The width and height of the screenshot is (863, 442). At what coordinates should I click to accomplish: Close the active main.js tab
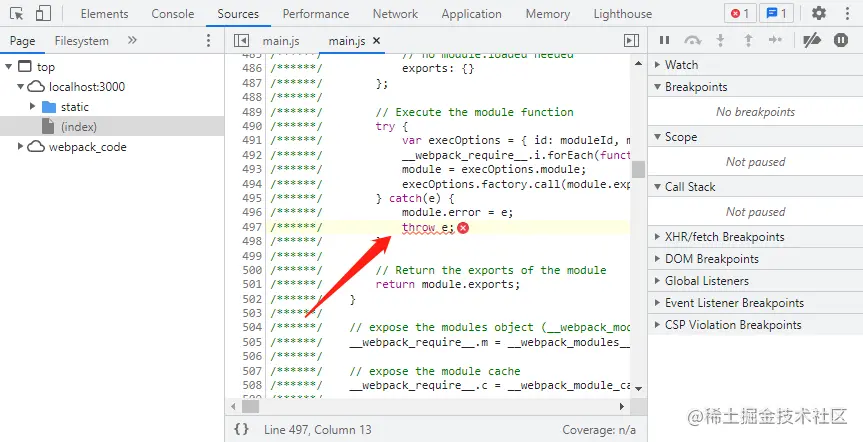click(376, 40)
